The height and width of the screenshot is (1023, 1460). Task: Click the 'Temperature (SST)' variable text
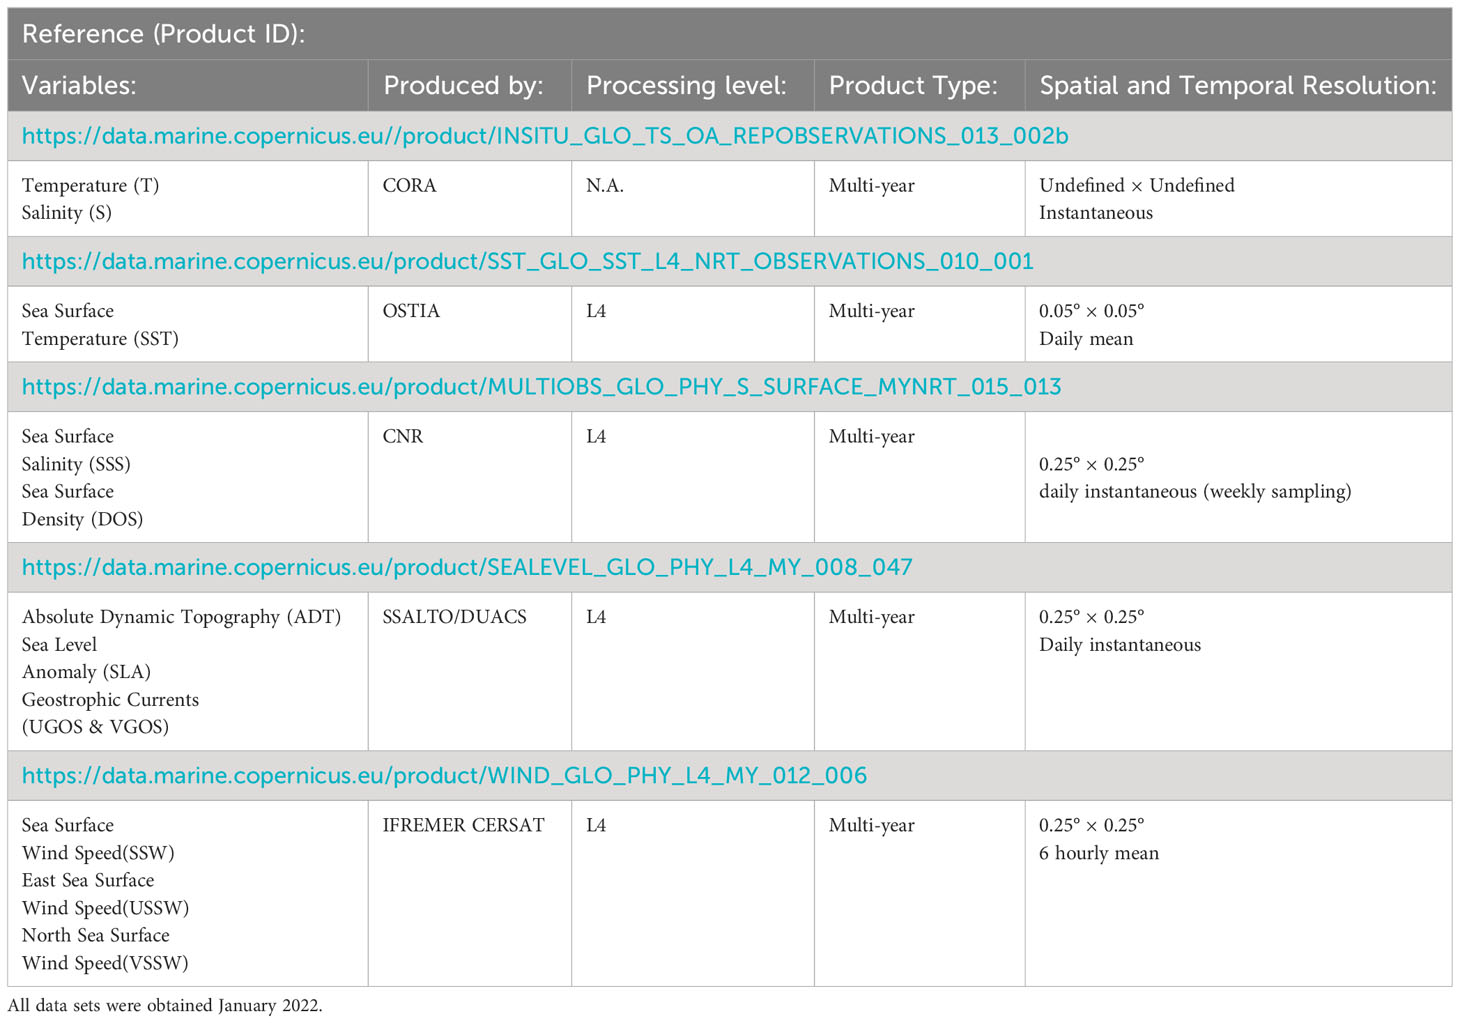[100, 339]
